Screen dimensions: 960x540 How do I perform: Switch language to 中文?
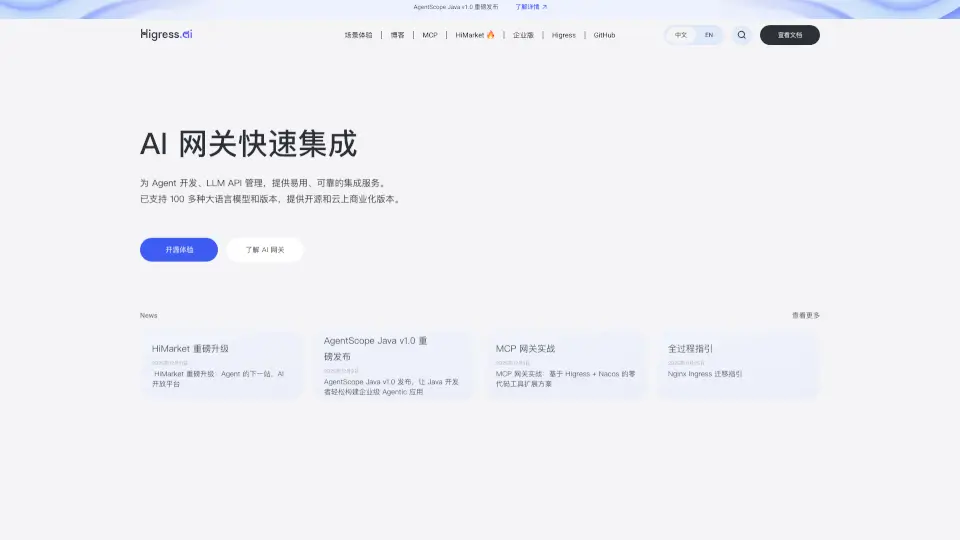coord(681,35)
